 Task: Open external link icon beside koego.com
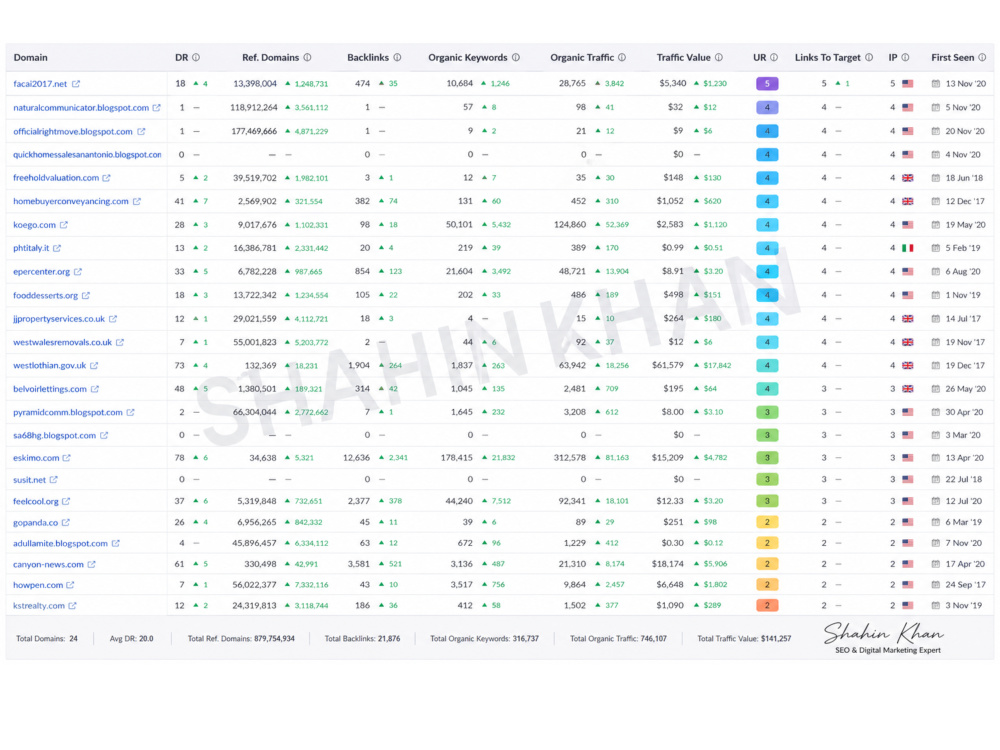coord(64,224)
